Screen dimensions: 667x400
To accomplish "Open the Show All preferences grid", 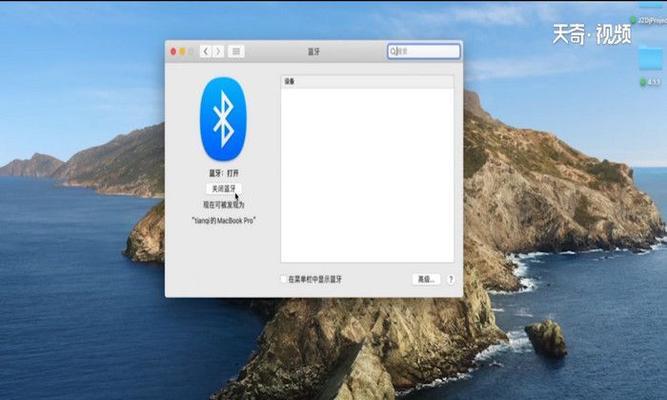I will (x=236, y=51).
